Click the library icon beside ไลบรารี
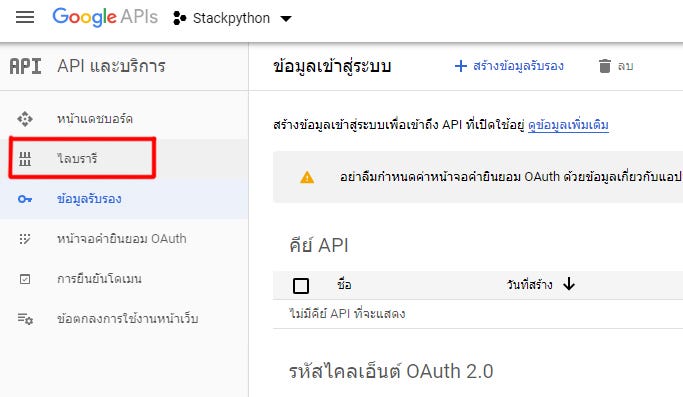683x397 pixels. pyautogui.click(x=25, y=159)
